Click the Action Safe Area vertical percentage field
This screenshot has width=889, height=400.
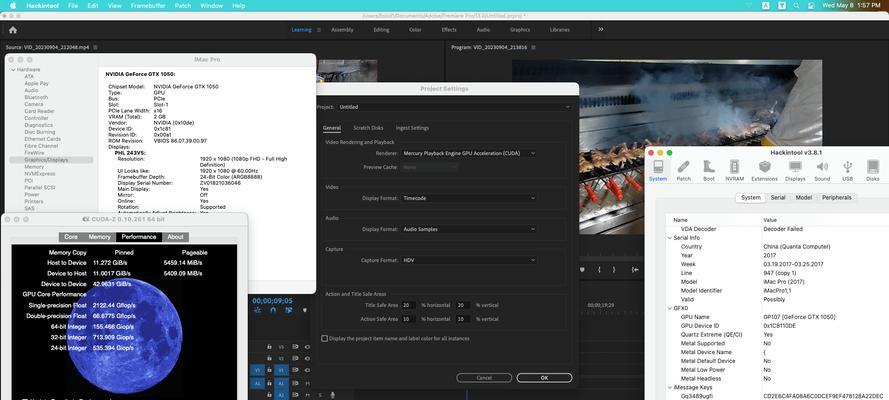click(x=463, y=320)
